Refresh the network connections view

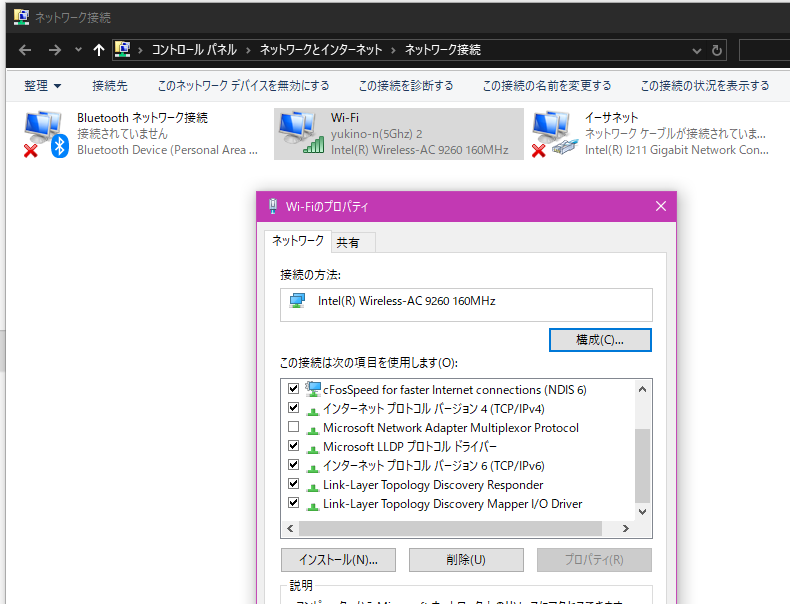716,50
